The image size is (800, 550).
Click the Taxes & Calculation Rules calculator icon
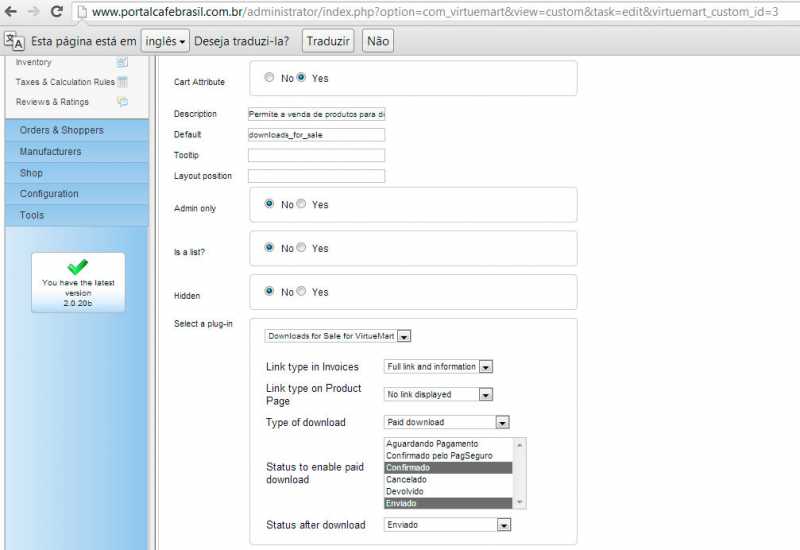(x=122, y=82)
